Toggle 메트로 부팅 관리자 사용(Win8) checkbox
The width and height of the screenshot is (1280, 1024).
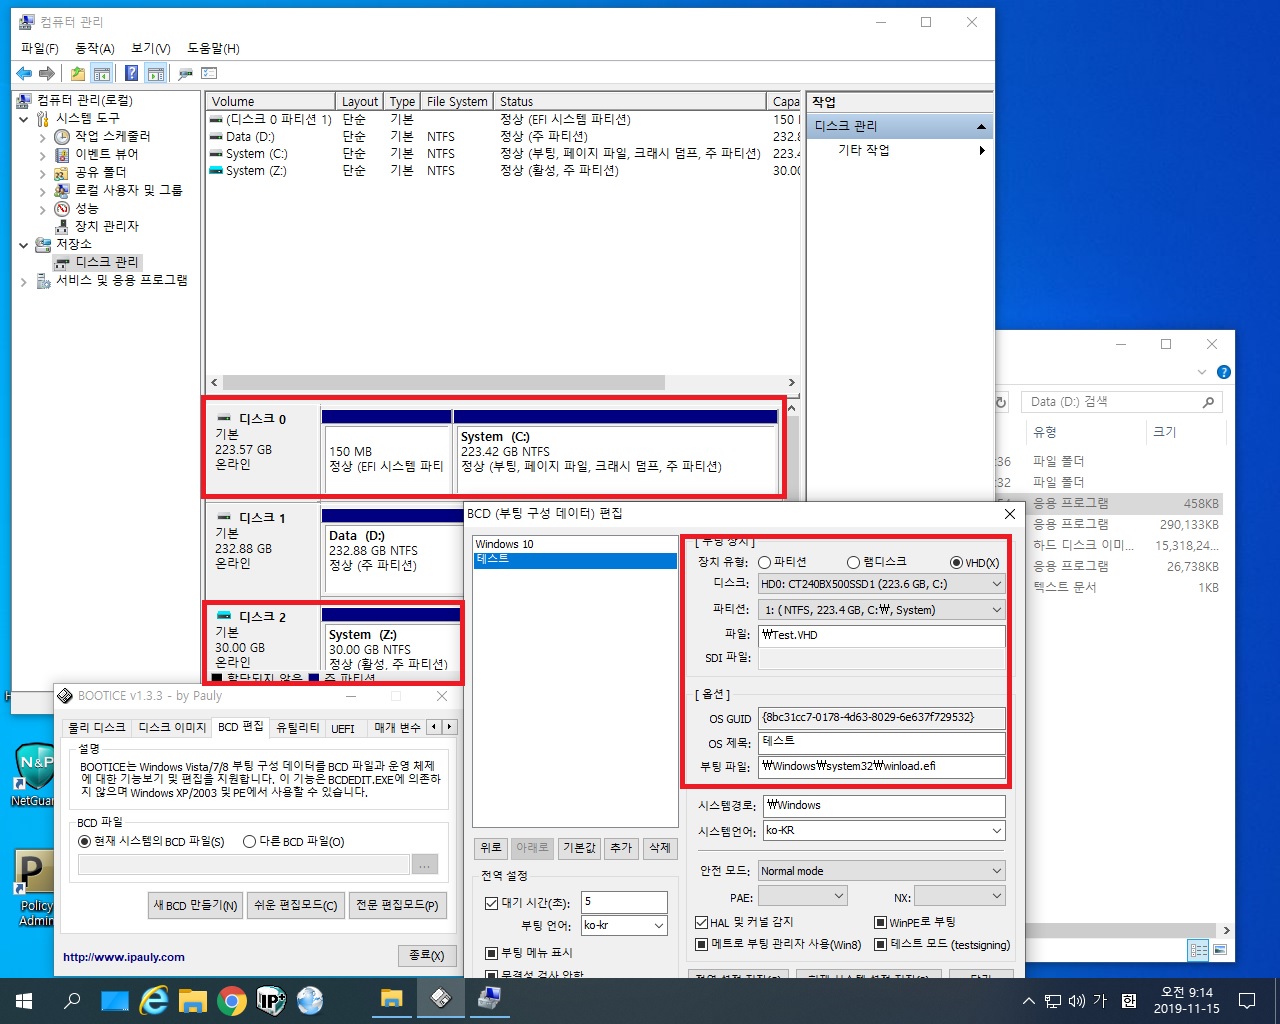701,944
